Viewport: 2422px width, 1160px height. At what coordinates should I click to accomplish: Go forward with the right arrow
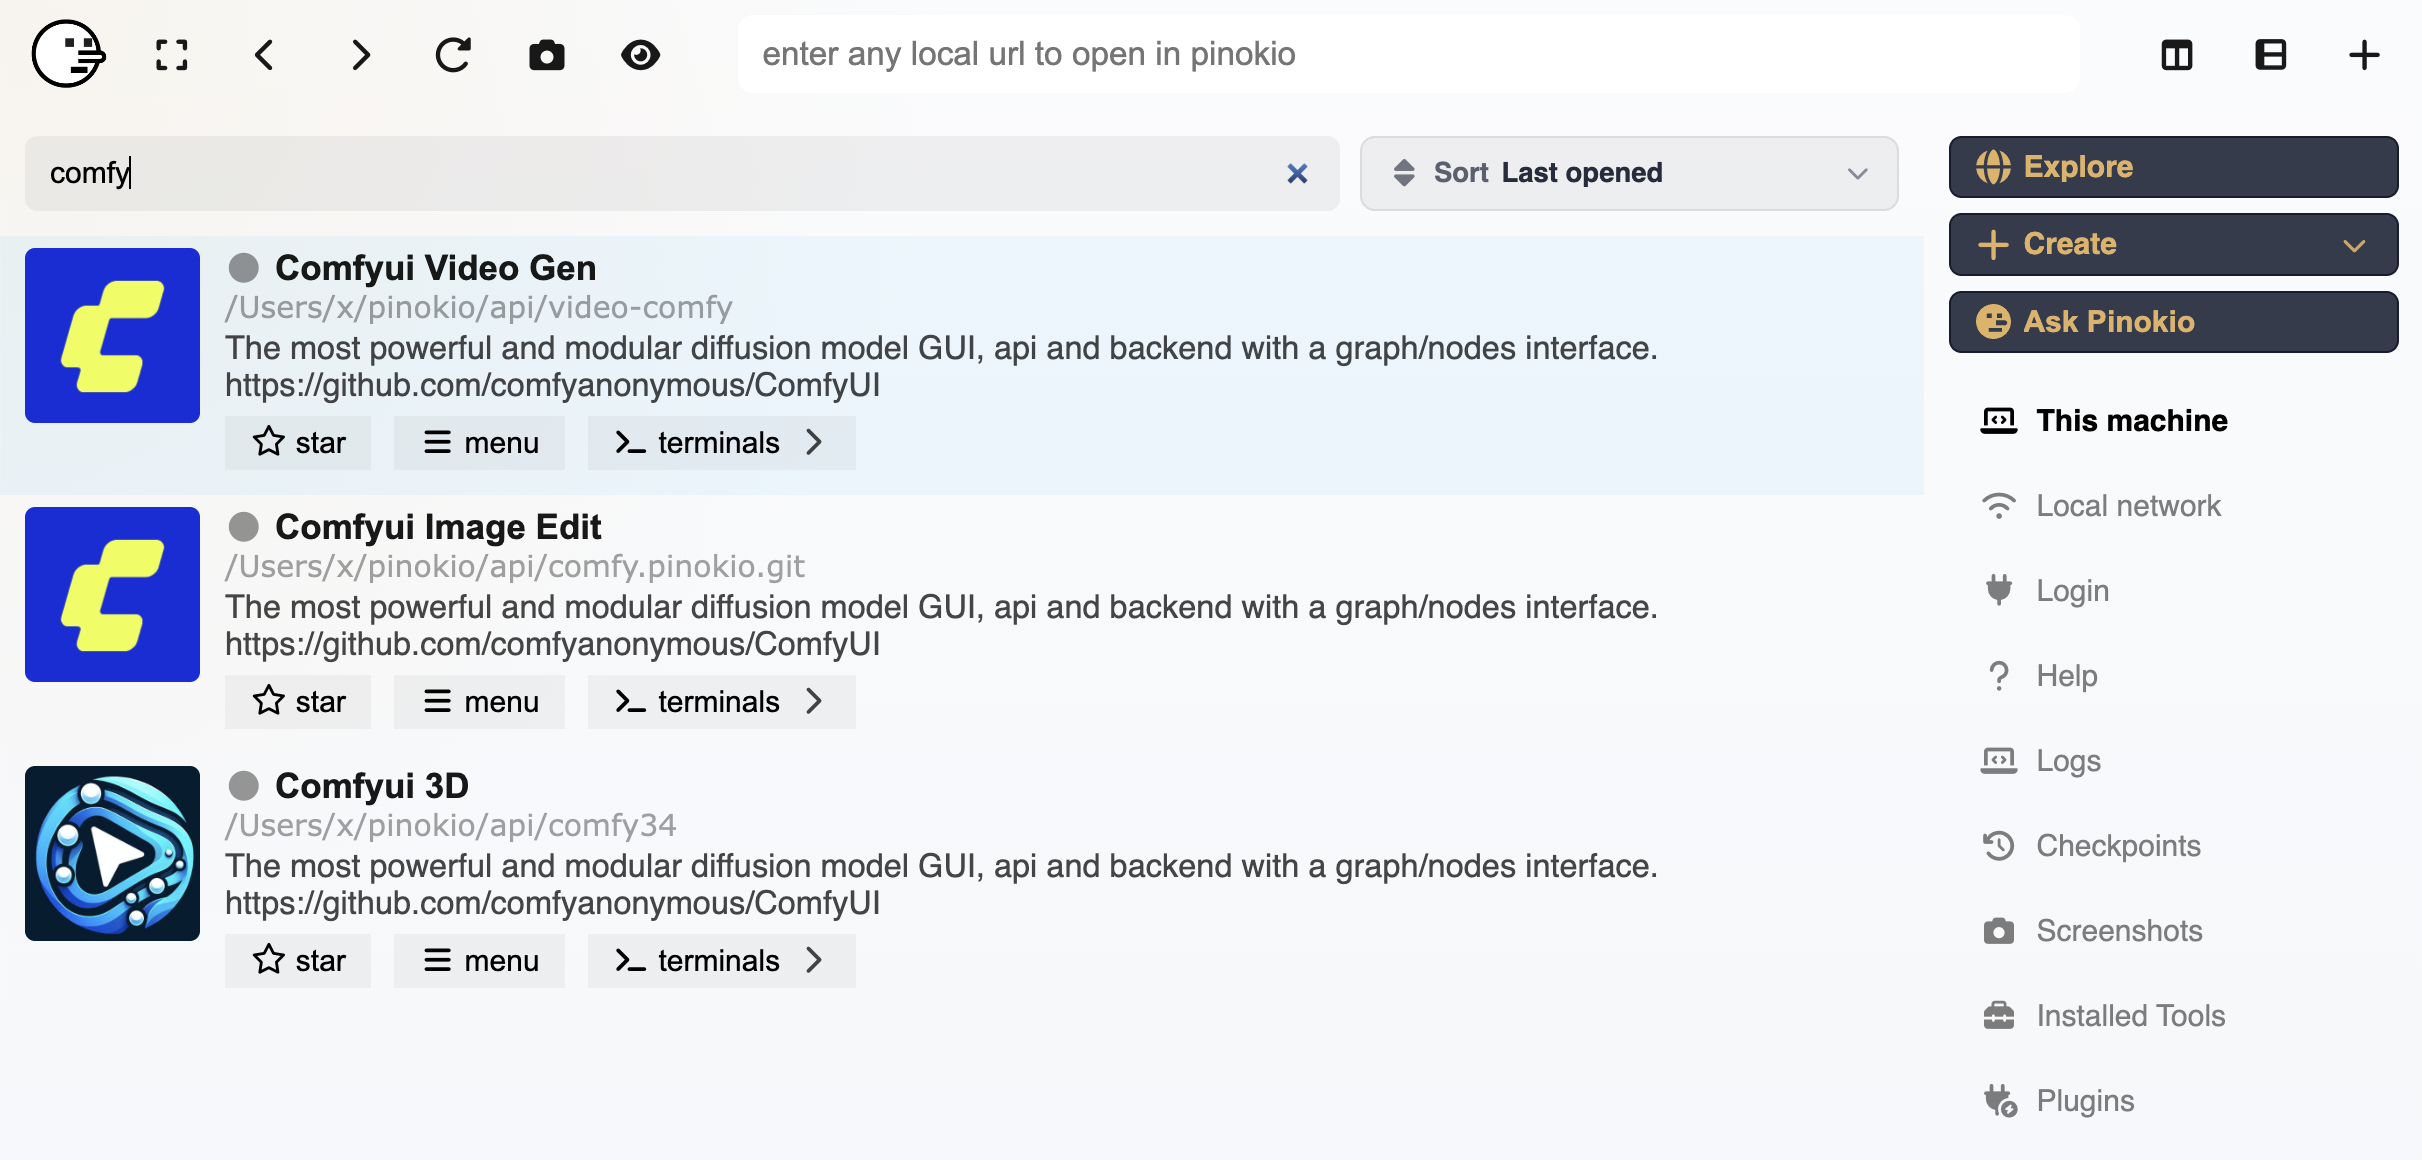360,55
